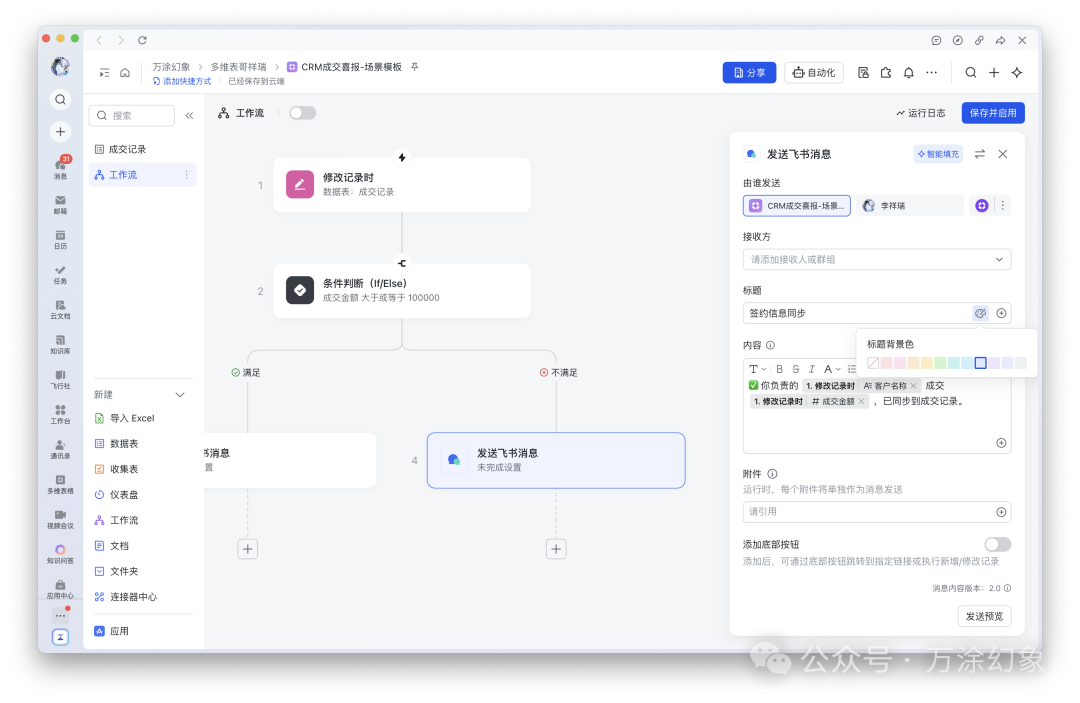Open the 多维表哥祥瑞 breadcrumb item
The height and width of the screenshot is (703, 1080).
(x=240, y=66)
